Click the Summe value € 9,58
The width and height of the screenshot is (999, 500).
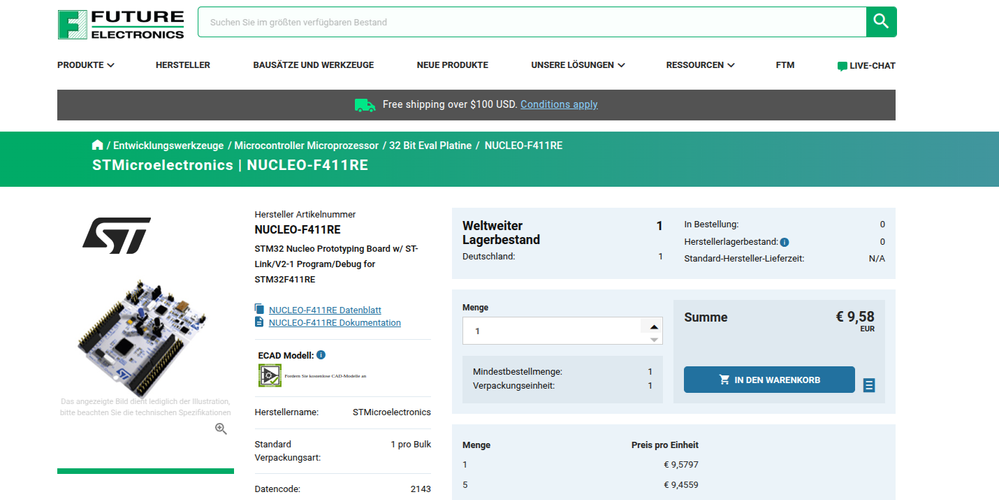coord(855,317)
